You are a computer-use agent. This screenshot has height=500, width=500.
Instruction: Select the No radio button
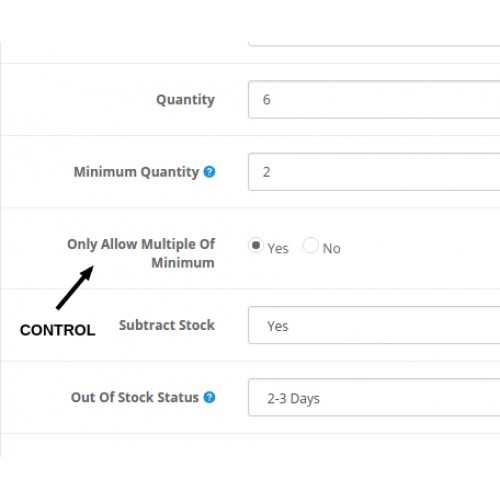pos(311,245)
